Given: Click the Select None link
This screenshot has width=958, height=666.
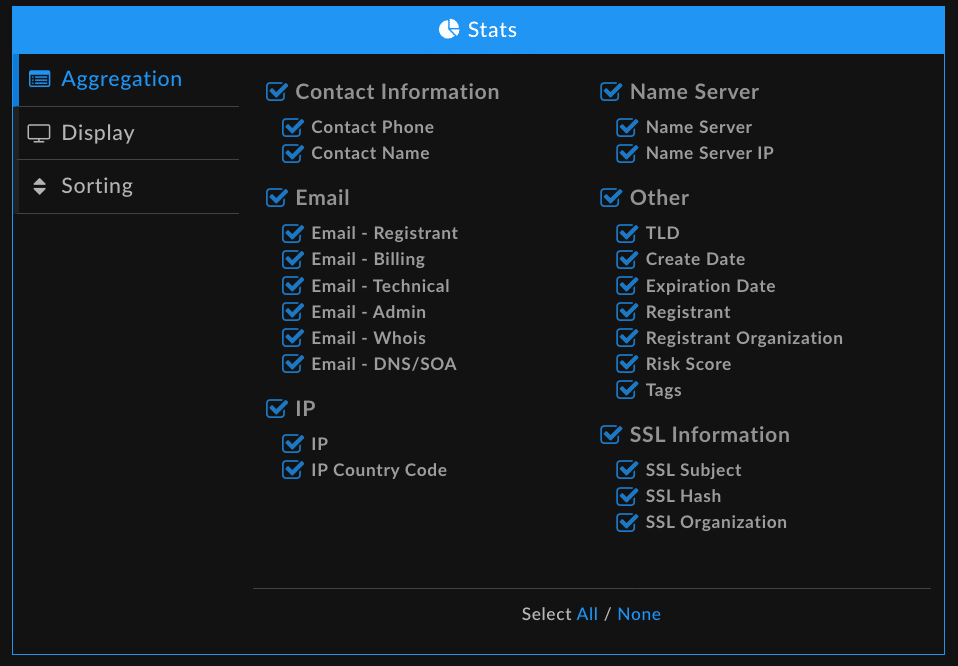Looking at the screenshot, I should [x=639, y=614].
